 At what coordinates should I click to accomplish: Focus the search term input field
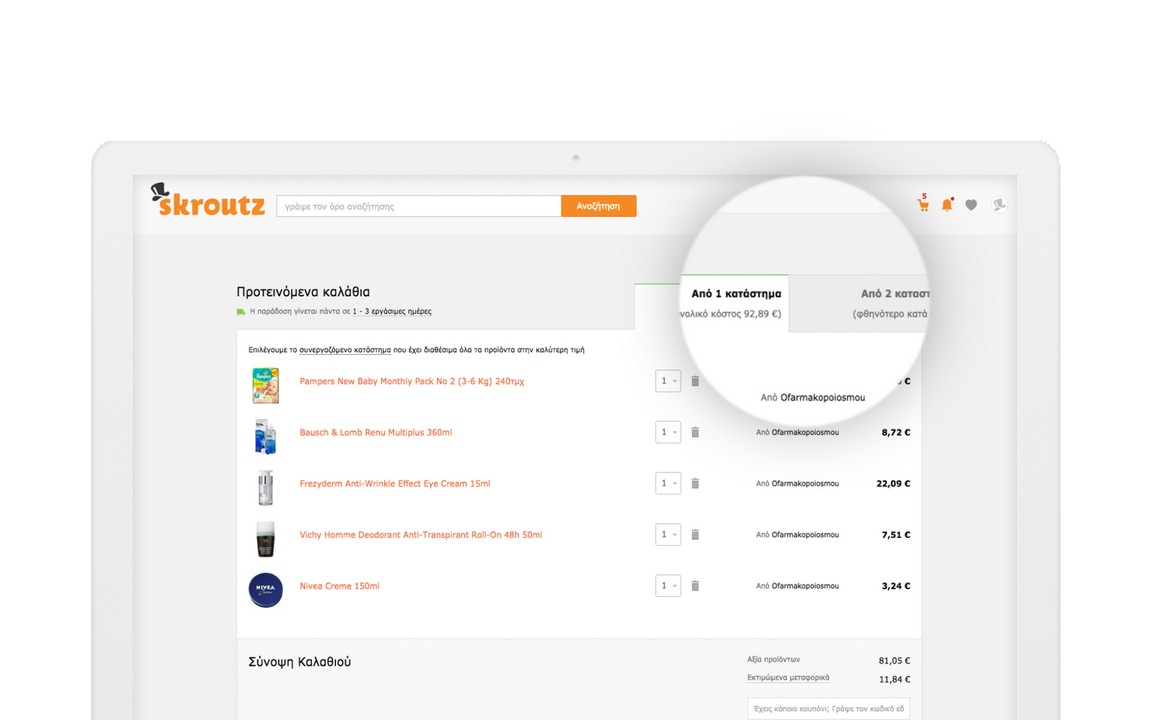point(419,206)
